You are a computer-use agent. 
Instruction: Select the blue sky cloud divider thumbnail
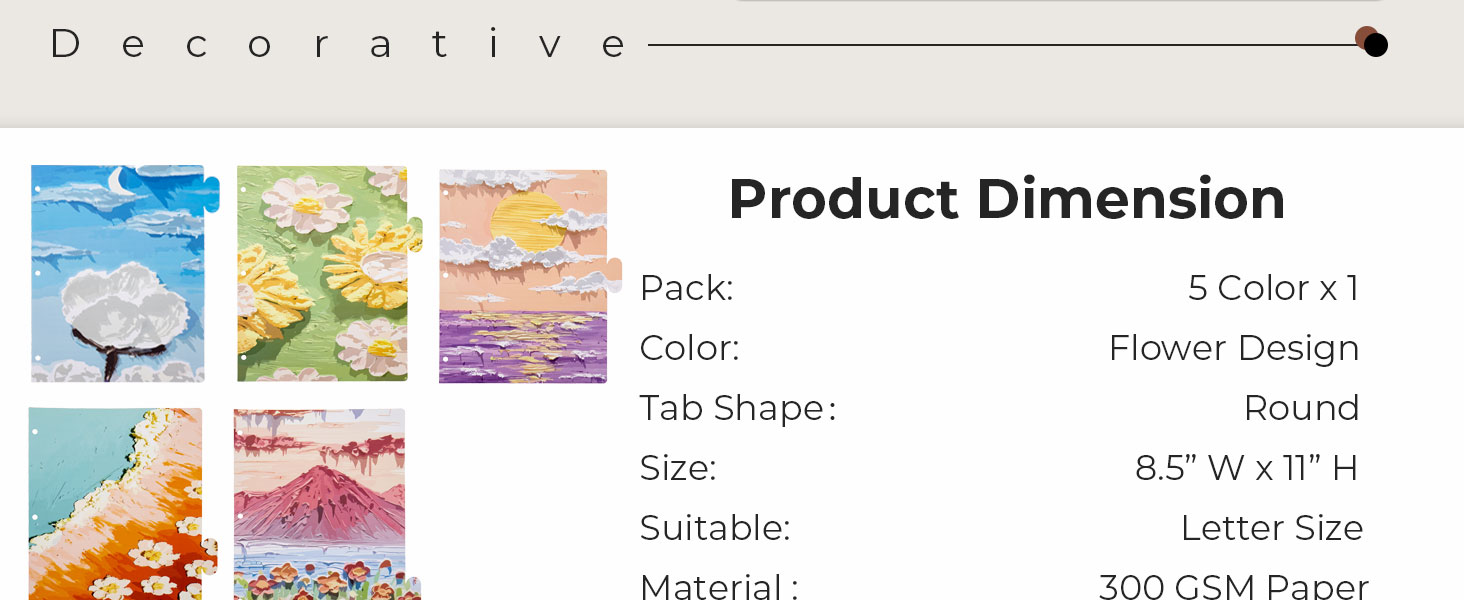(120, 273)
